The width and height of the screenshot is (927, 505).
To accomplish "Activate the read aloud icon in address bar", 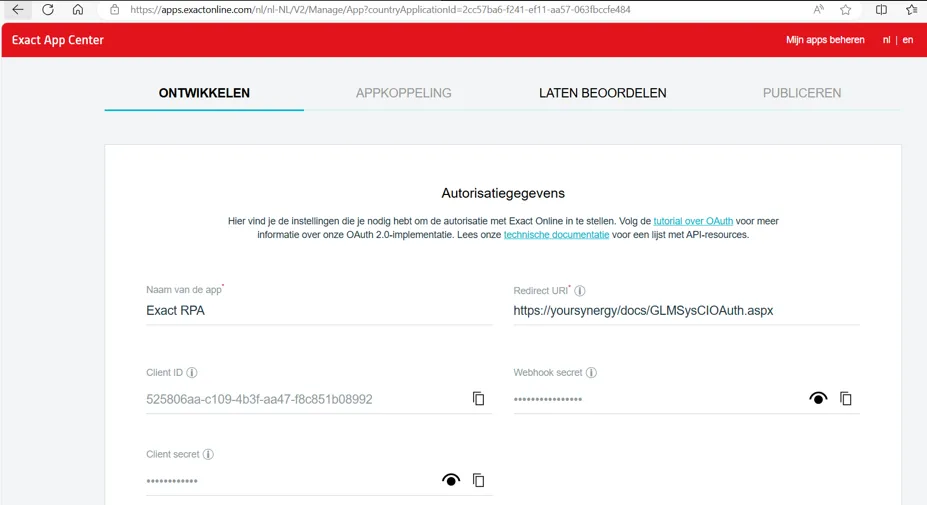I will (x=819, y=9).
